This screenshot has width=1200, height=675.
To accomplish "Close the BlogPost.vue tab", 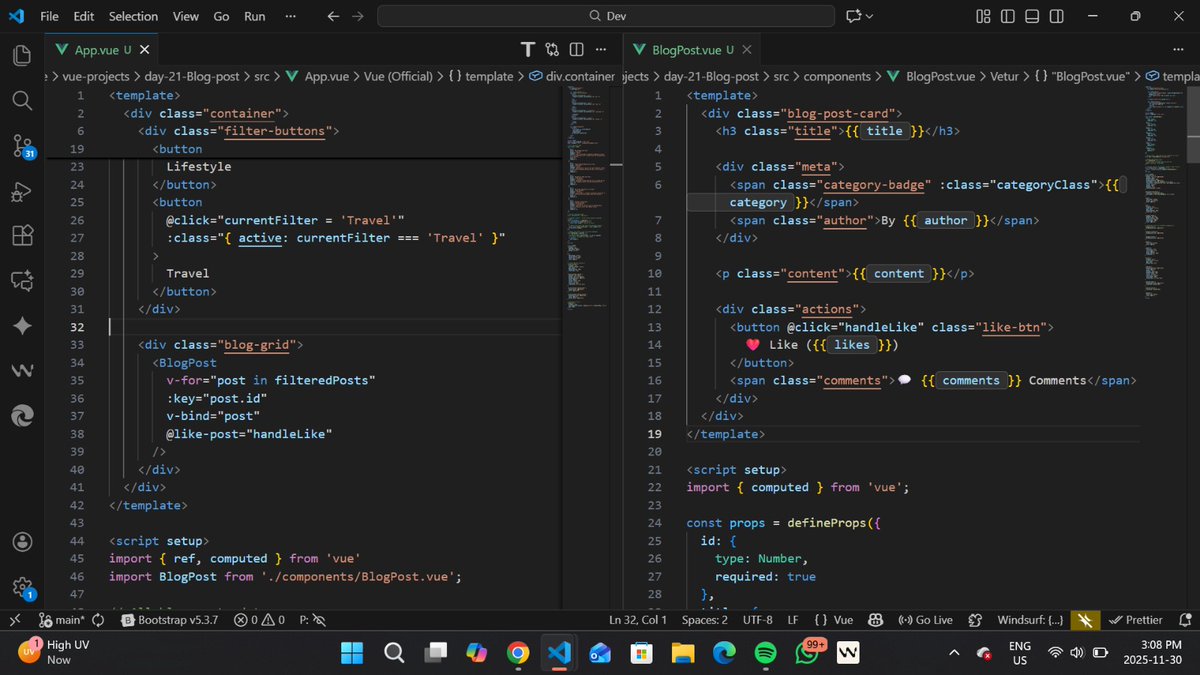I will (748, 50).
